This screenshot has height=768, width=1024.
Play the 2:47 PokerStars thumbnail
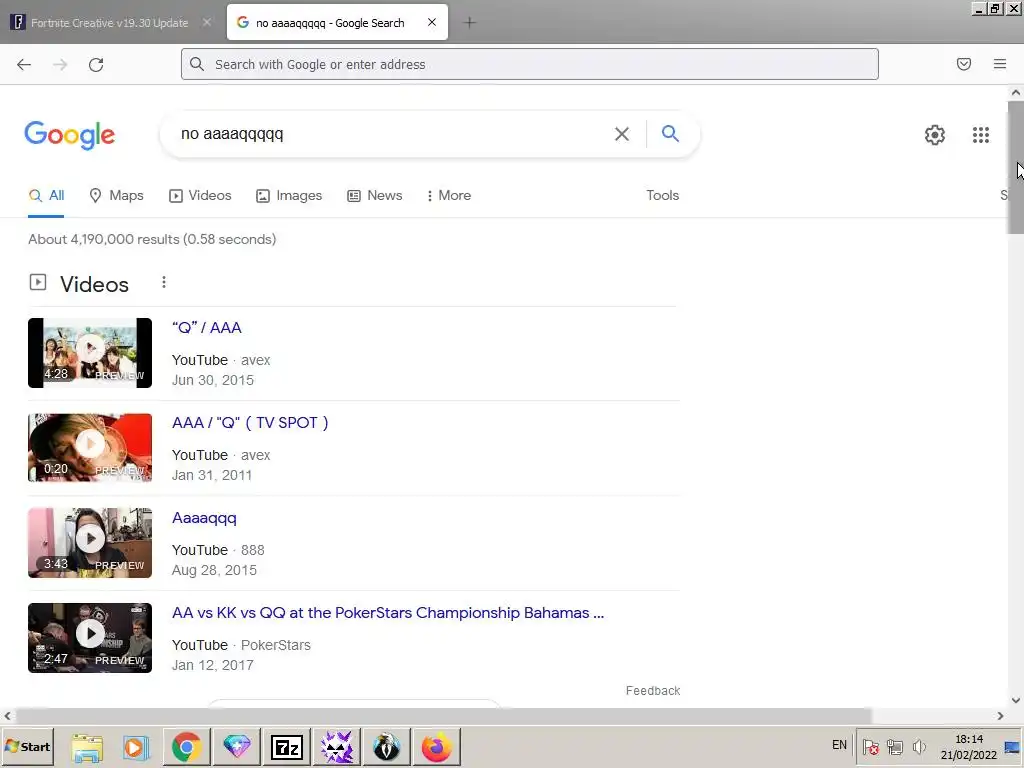[90, 637]
